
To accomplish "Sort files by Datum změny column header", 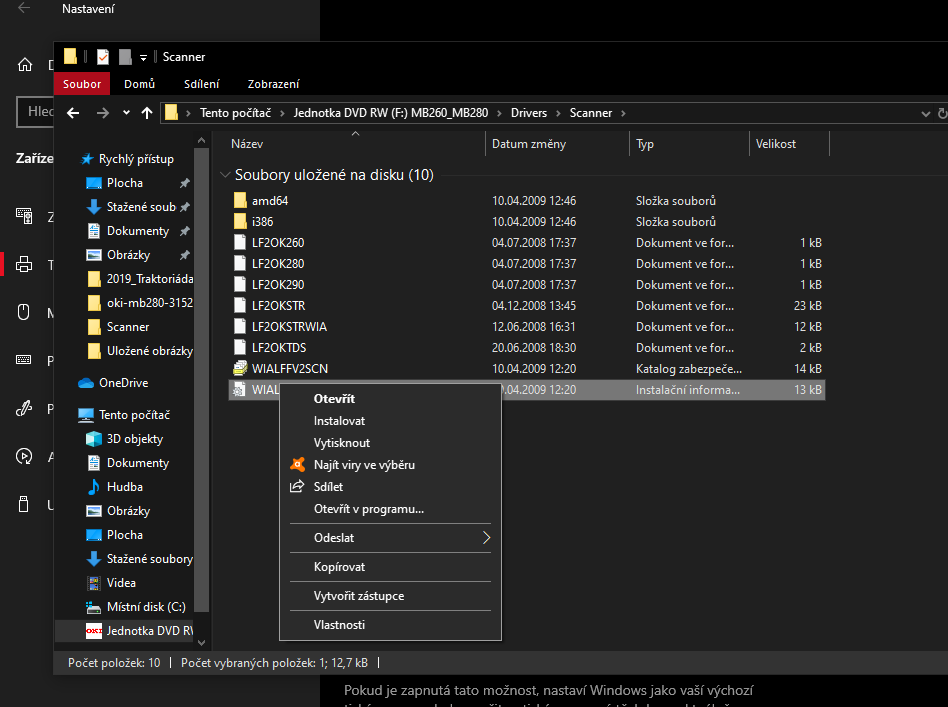I will pos(529,144).
